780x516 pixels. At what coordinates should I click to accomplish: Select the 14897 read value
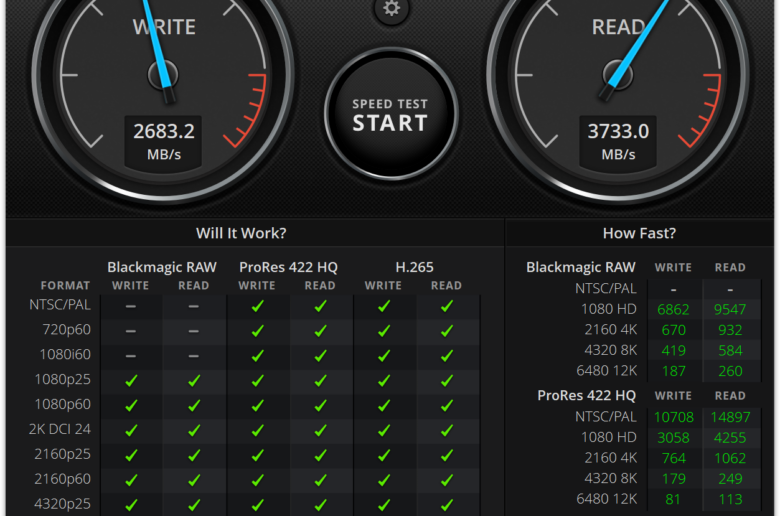point(730,417)
